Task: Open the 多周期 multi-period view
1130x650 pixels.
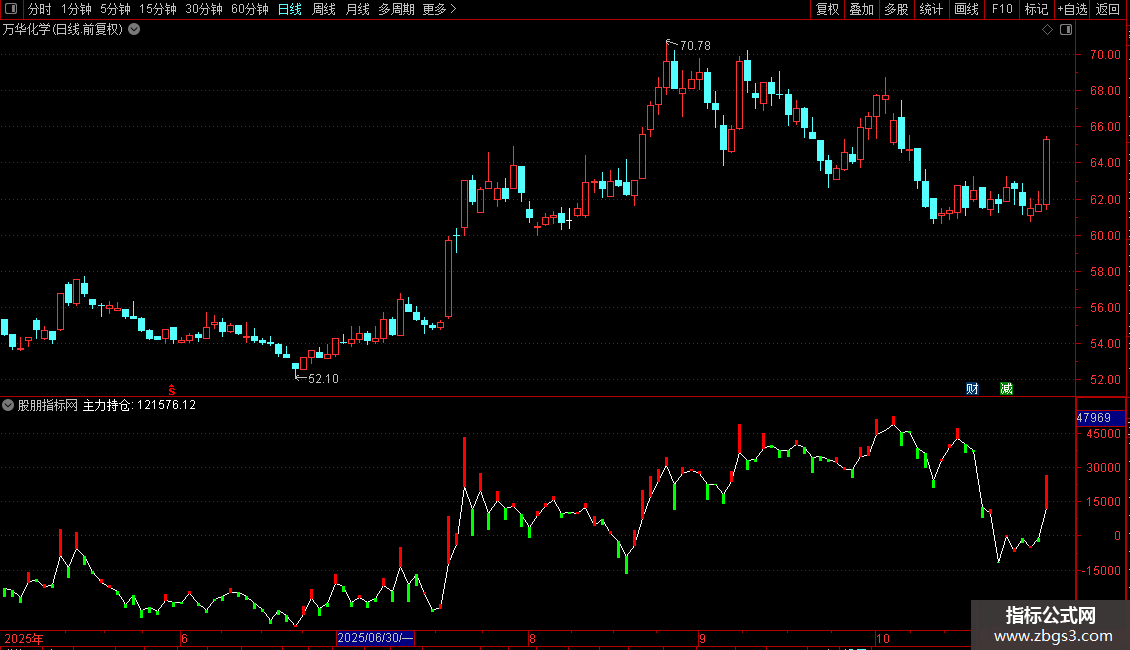Action: coord(396,9)
